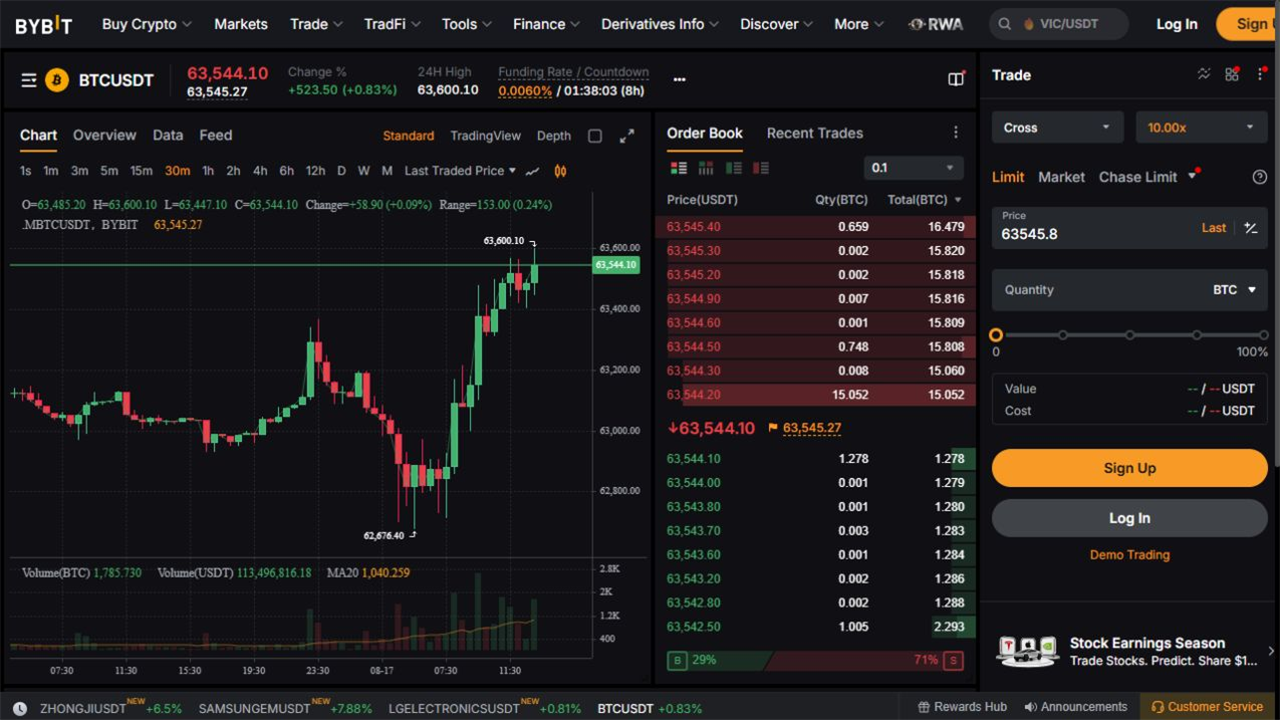
Task: Switch chart to Depth view
Action: click(x=554, y=136)
